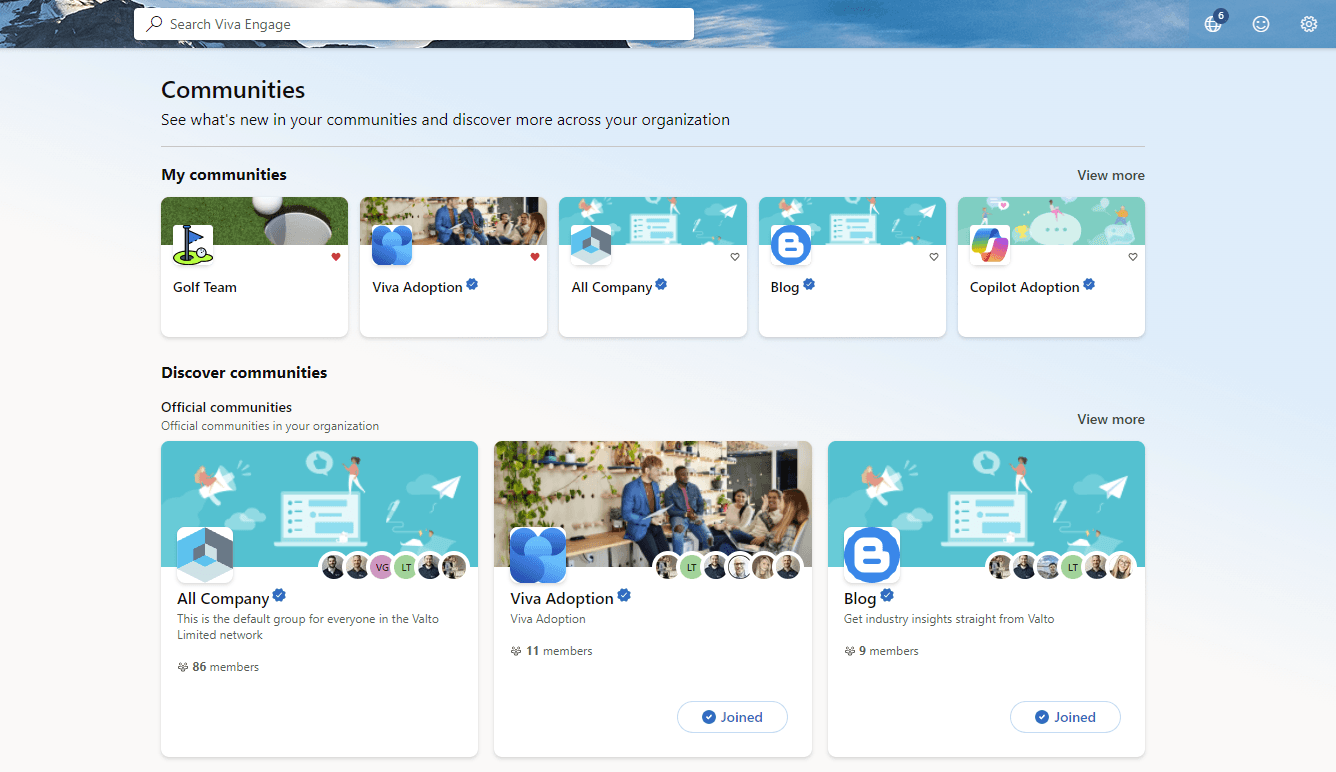Click the Search Viva Engage field
Viewport: 1336px width, 772px height.
point(414,24)
